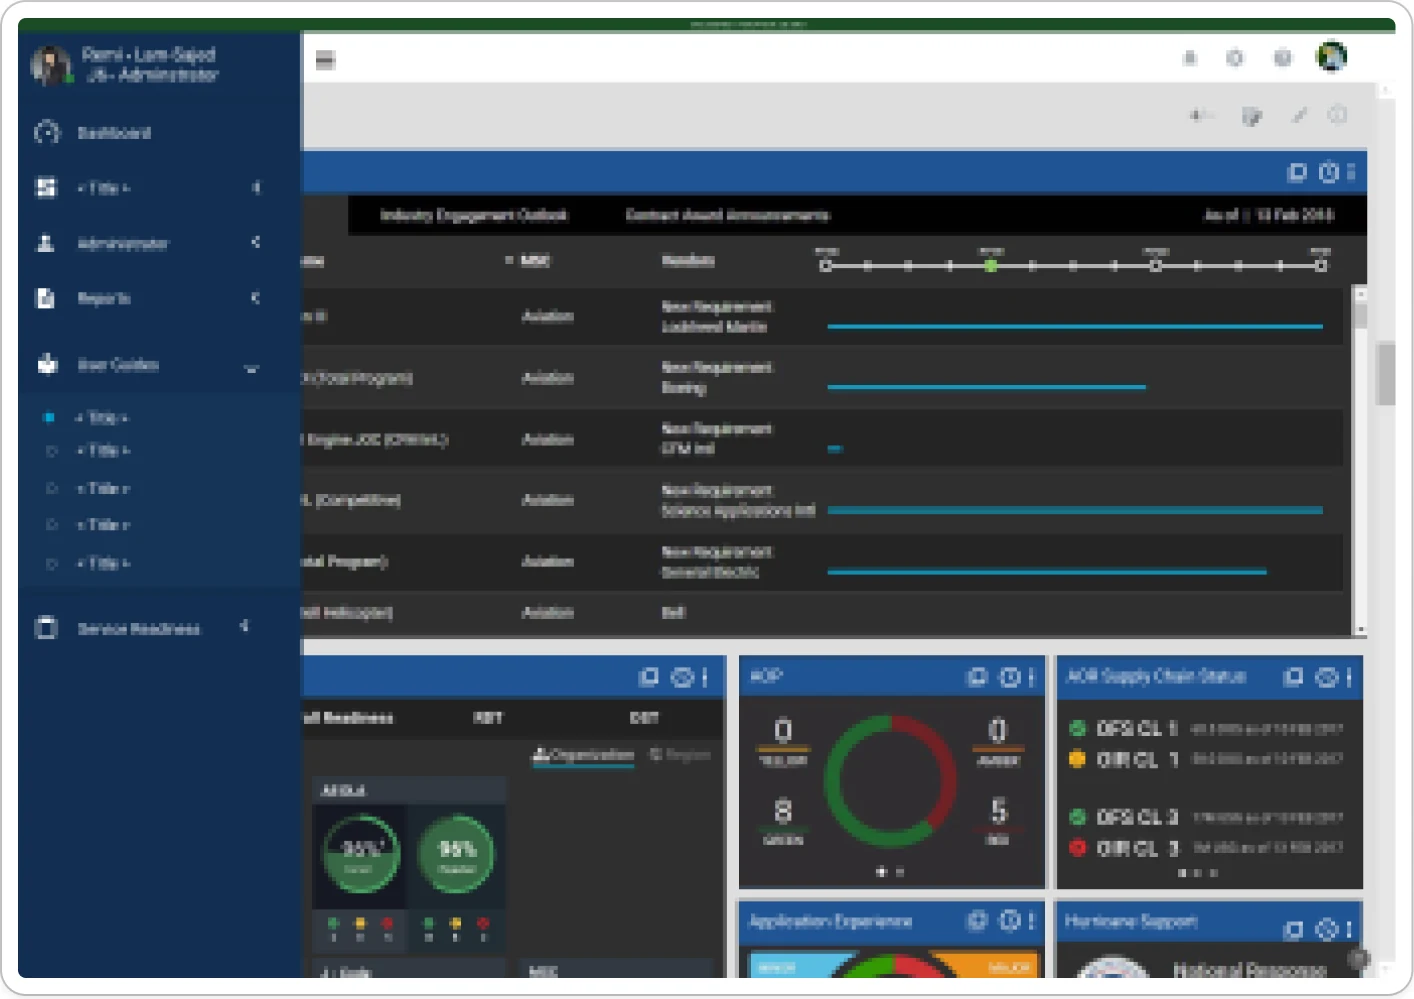
Task: Click the OIR CL 3 status entry
Action: 1205,848
